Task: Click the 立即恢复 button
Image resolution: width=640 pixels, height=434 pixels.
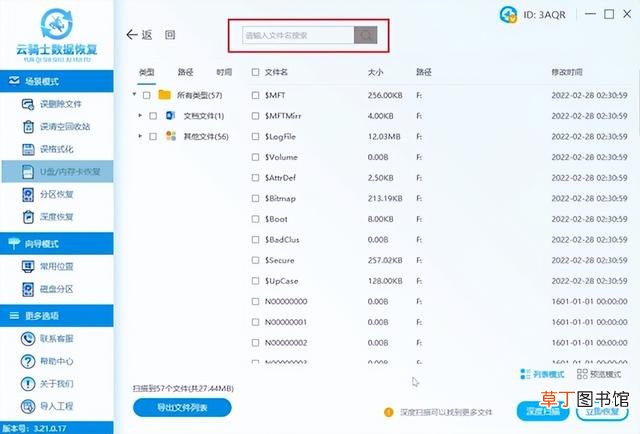Action: click(602, 411)
